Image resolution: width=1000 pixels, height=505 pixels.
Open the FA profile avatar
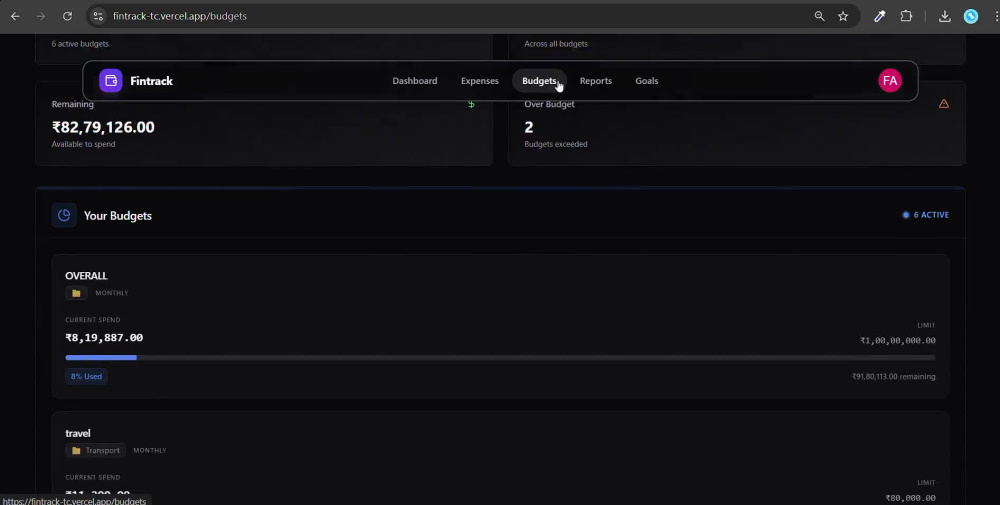point(890,81)
